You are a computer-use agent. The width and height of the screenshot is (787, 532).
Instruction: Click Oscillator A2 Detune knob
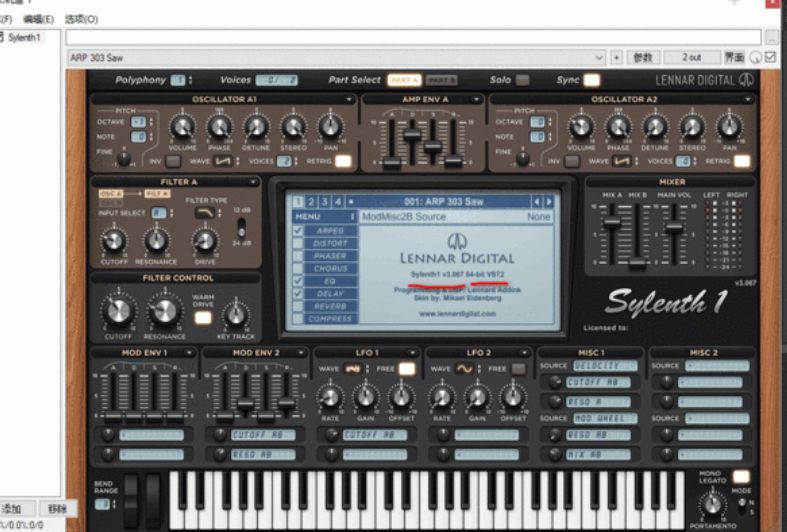(x=655, y=127)
